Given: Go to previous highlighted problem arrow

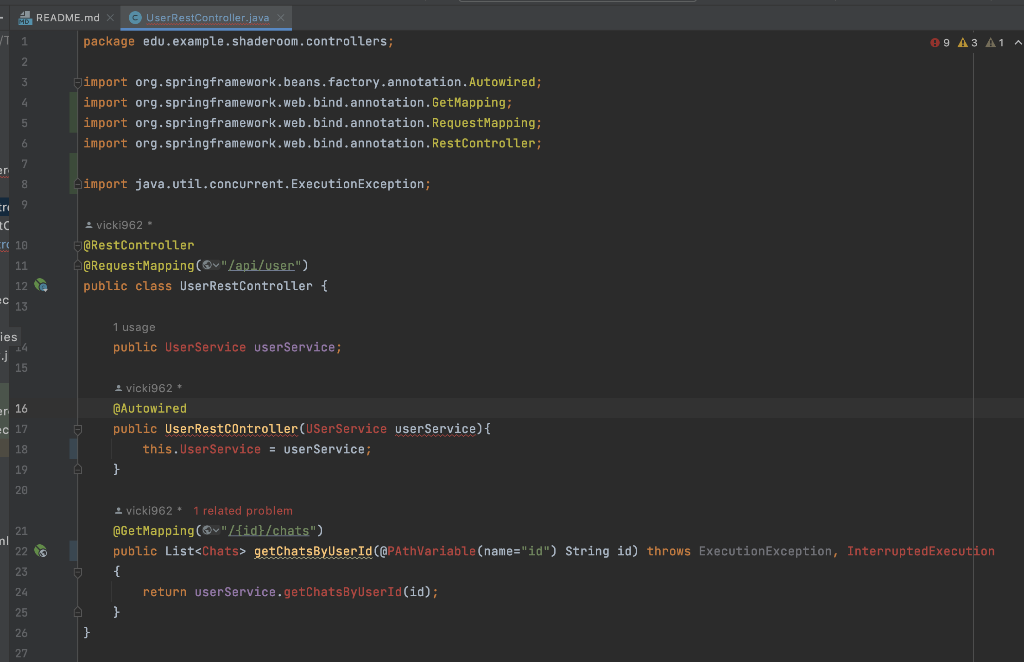Looking at the screenshot, I should [1018, 42].
